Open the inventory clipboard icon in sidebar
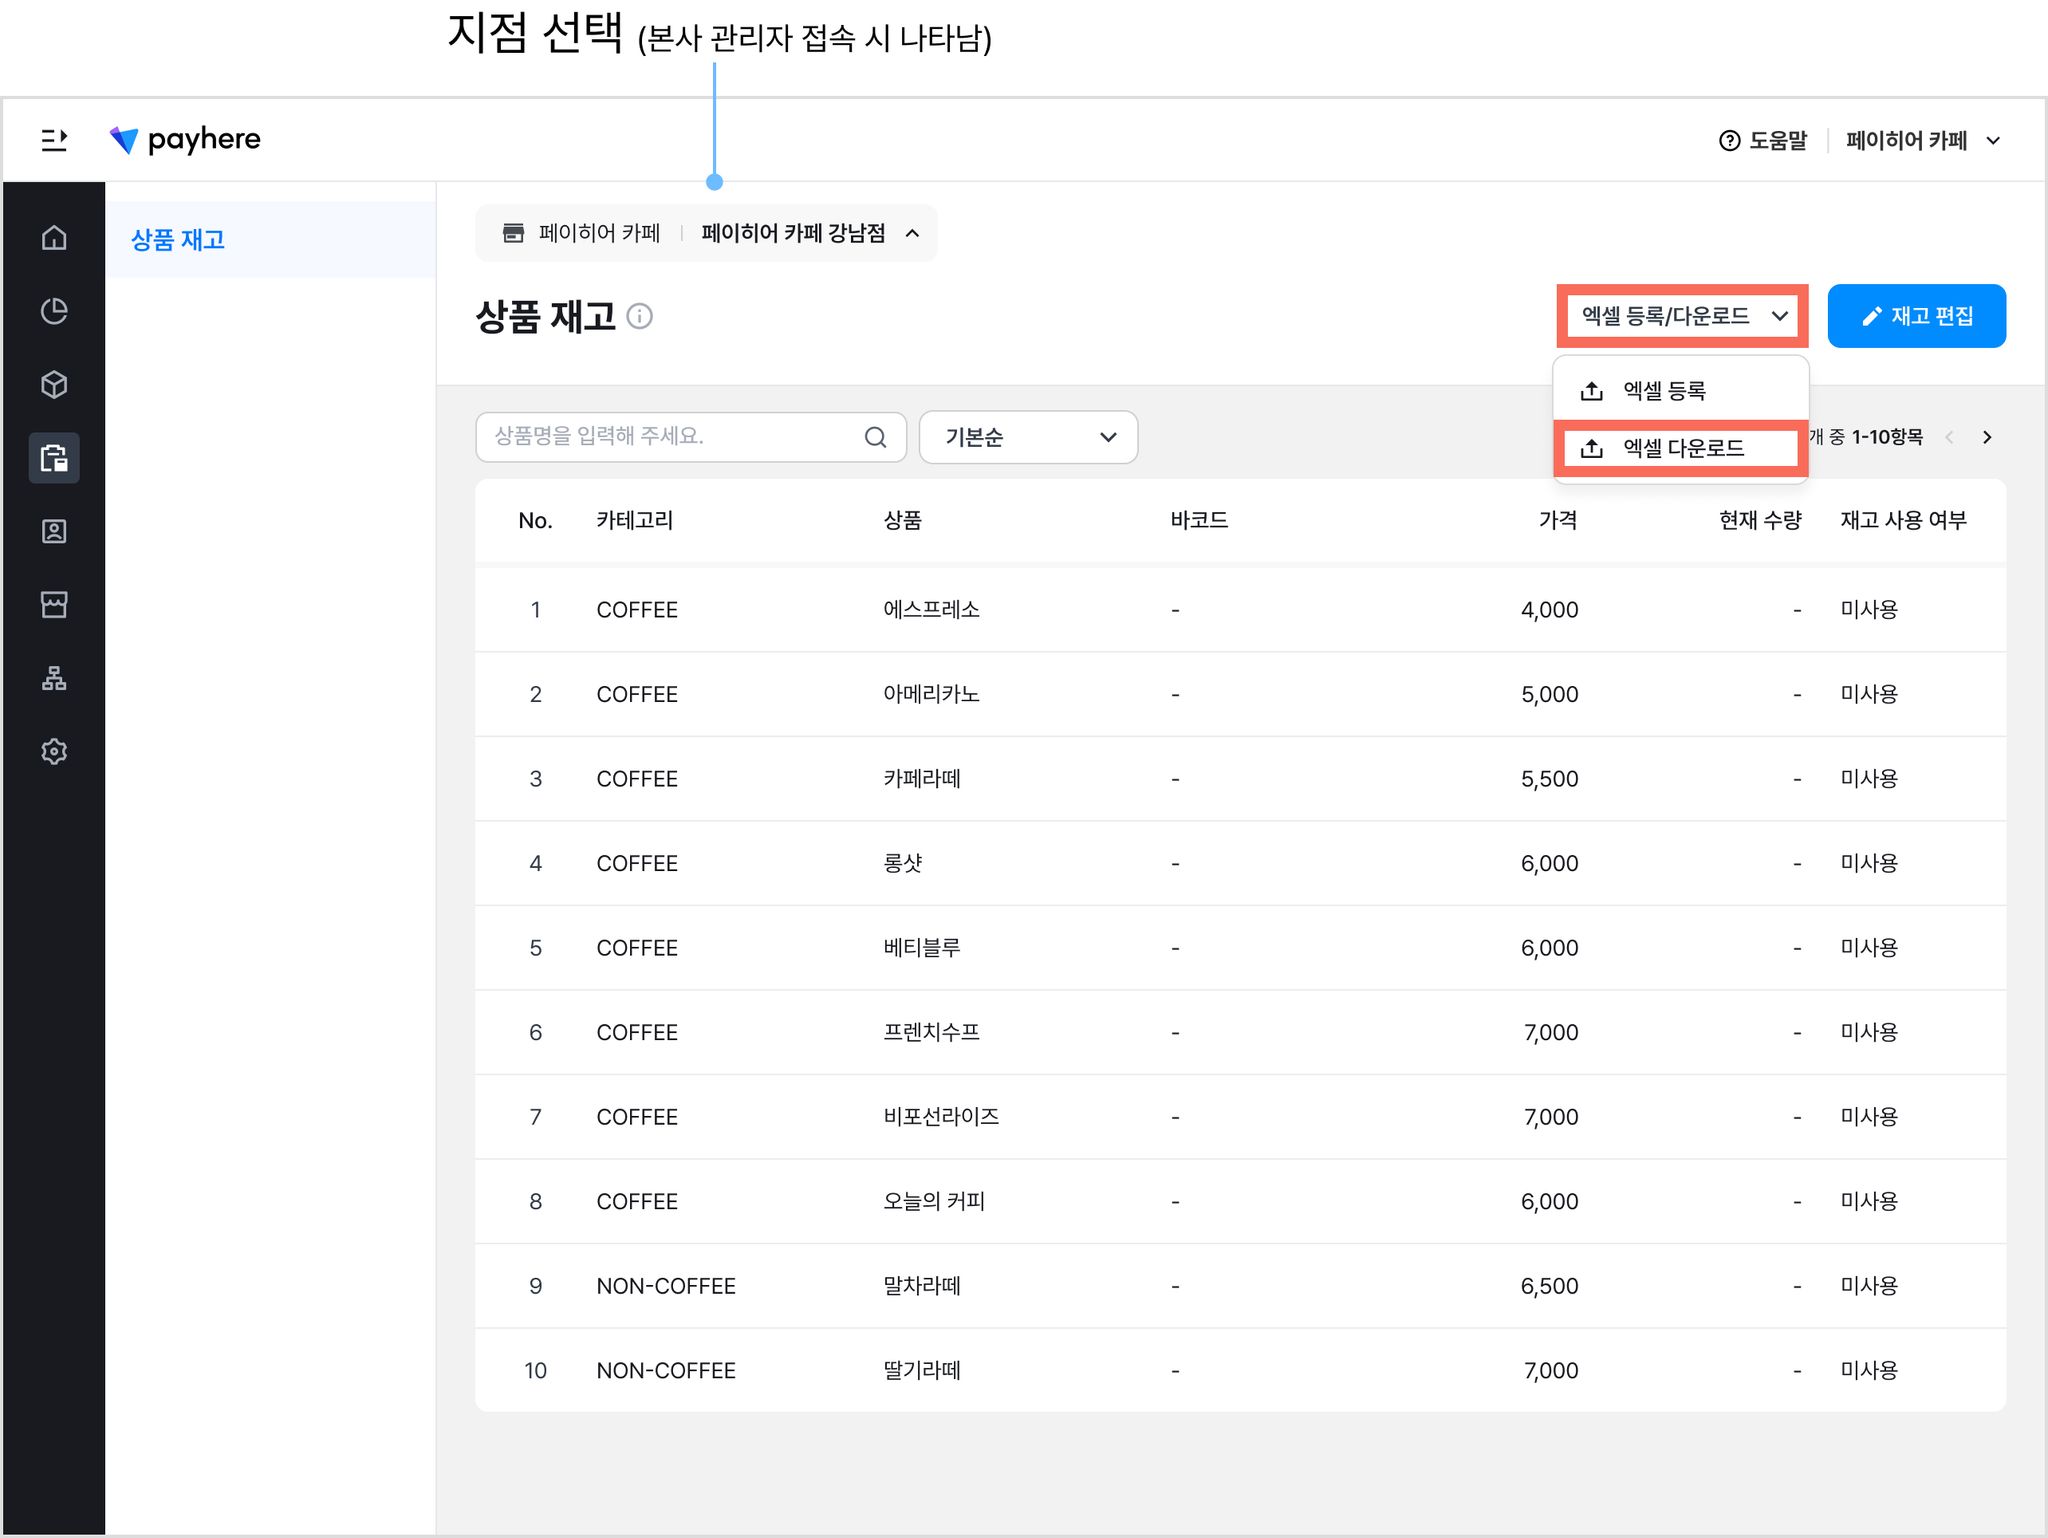The image size is (2048, 1538). (x=54, y=458)
